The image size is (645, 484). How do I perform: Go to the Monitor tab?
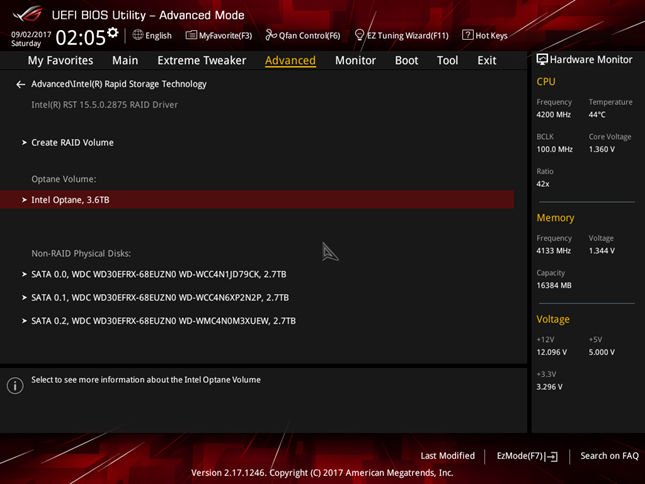[355, 60]
